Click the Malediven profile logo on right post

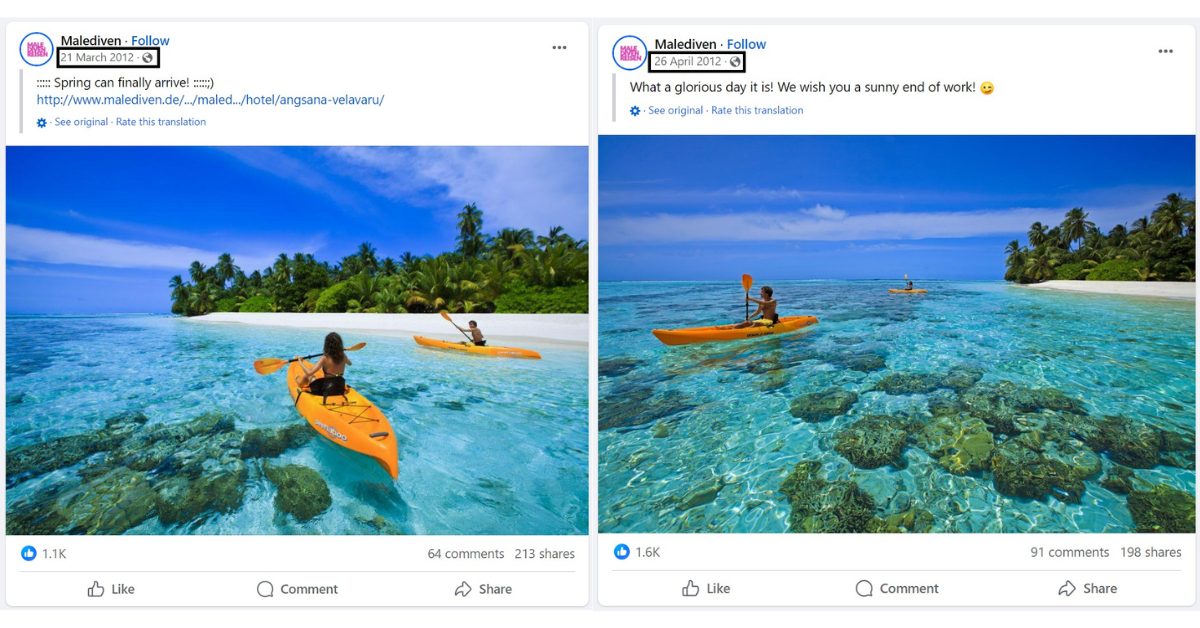click(x=630, y=53)
